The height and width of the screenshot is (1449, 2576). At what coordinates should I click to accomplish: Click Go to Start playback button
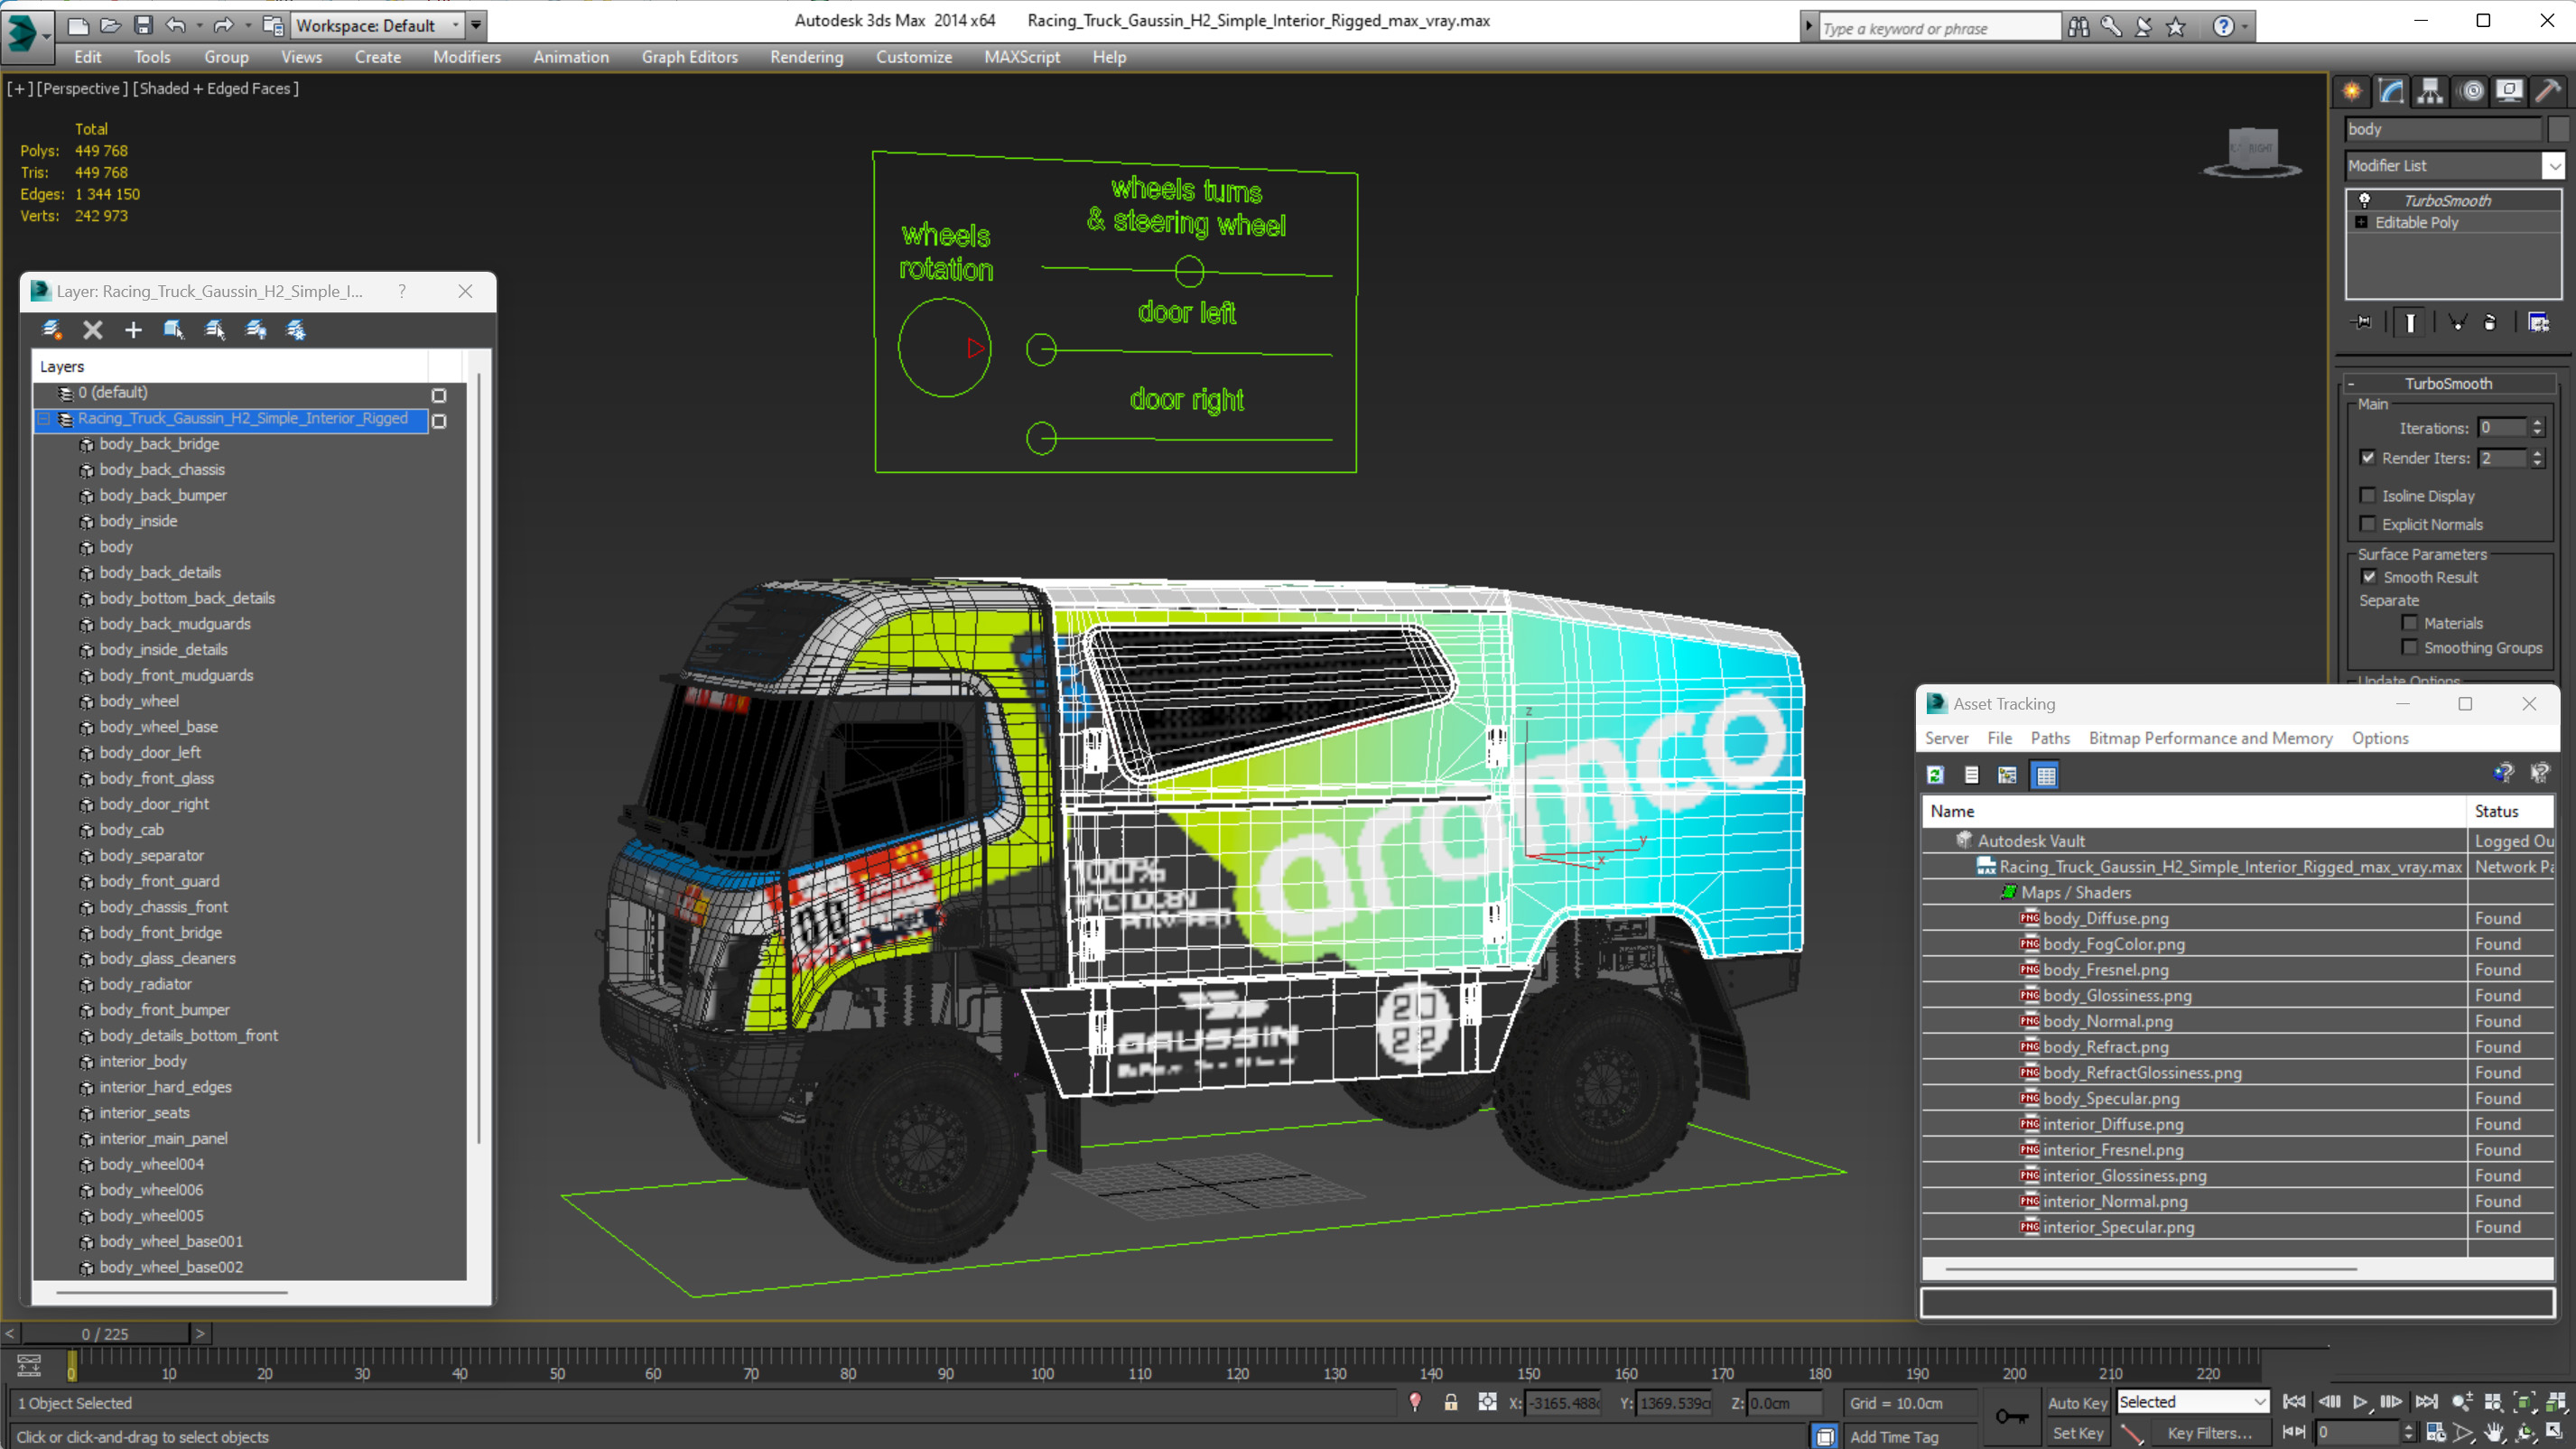(2295, 1402)
